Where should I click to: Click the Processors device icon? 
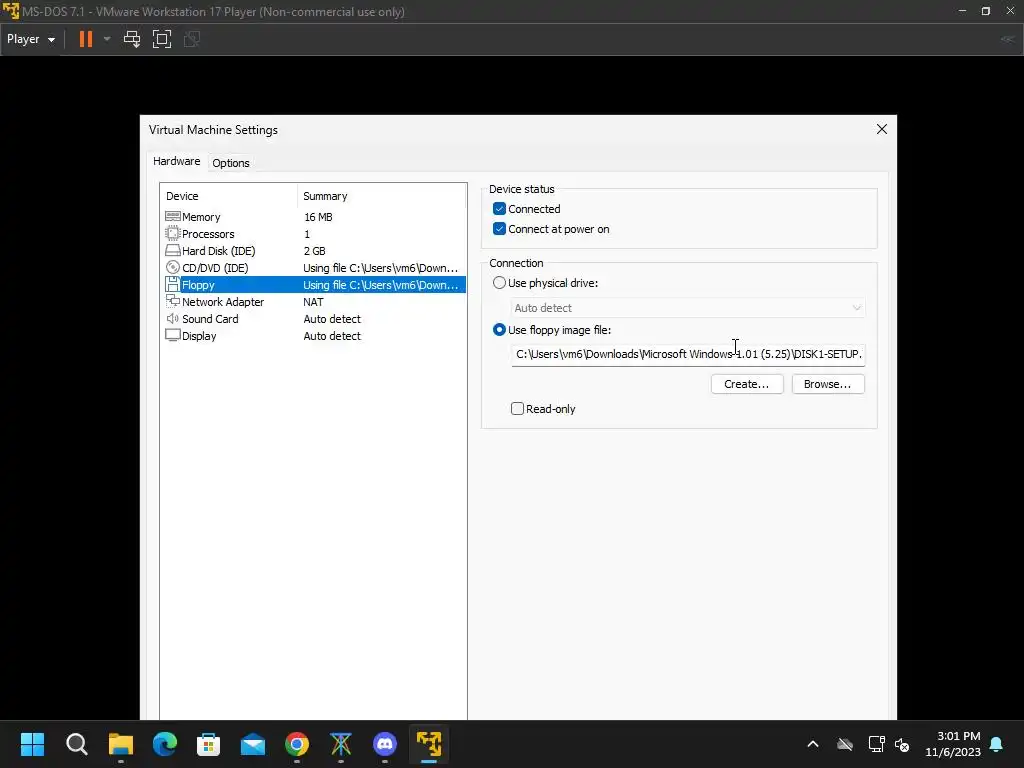point(172,233)
